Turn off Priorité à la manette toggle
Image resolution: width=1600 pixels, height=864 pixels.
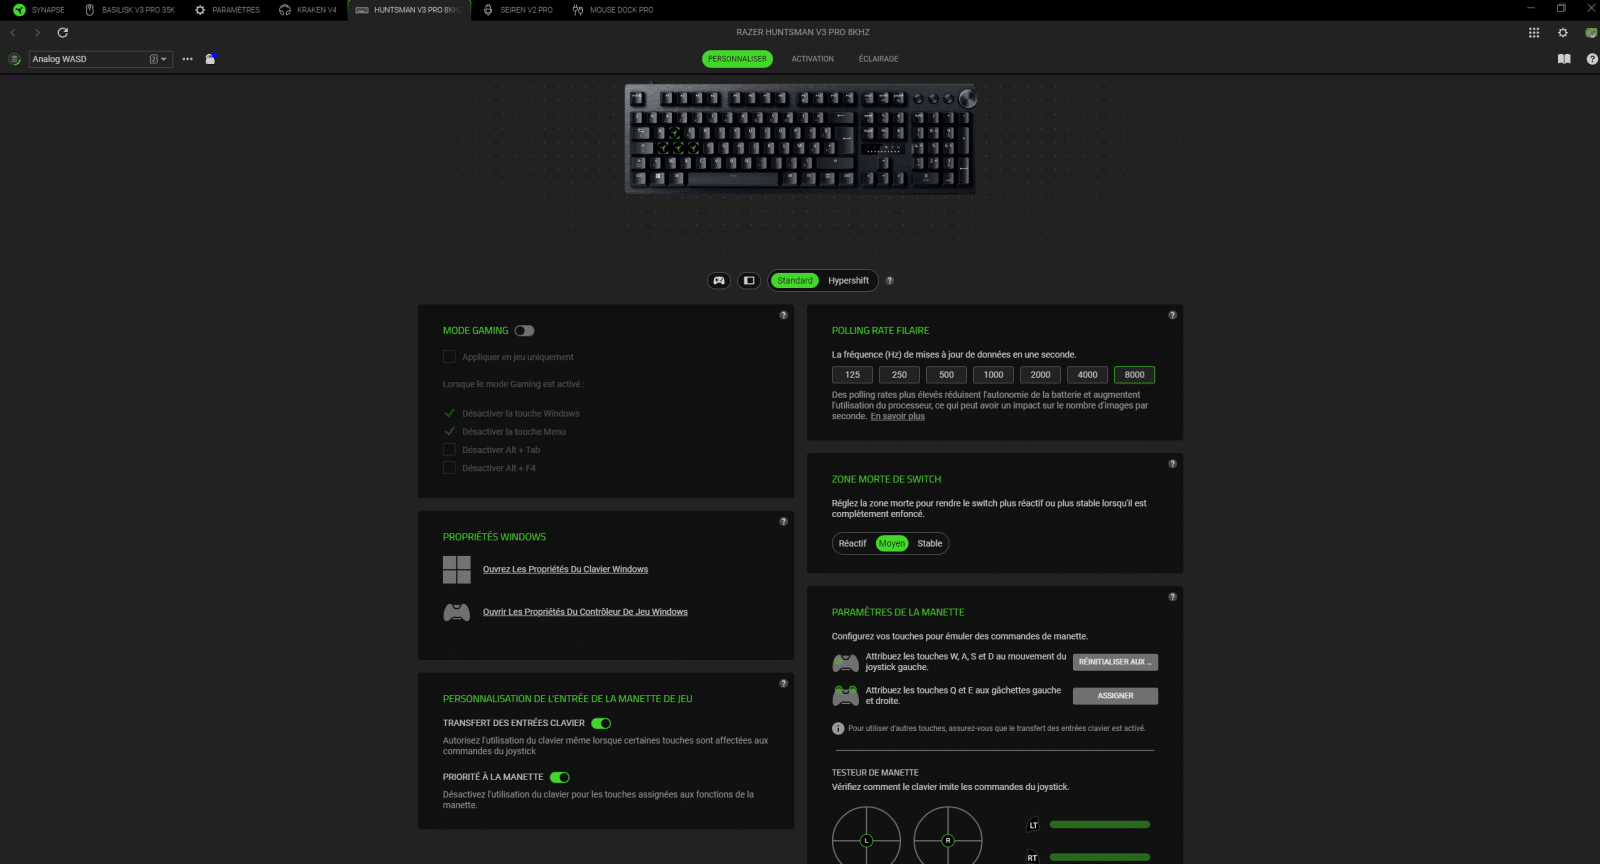560,777
